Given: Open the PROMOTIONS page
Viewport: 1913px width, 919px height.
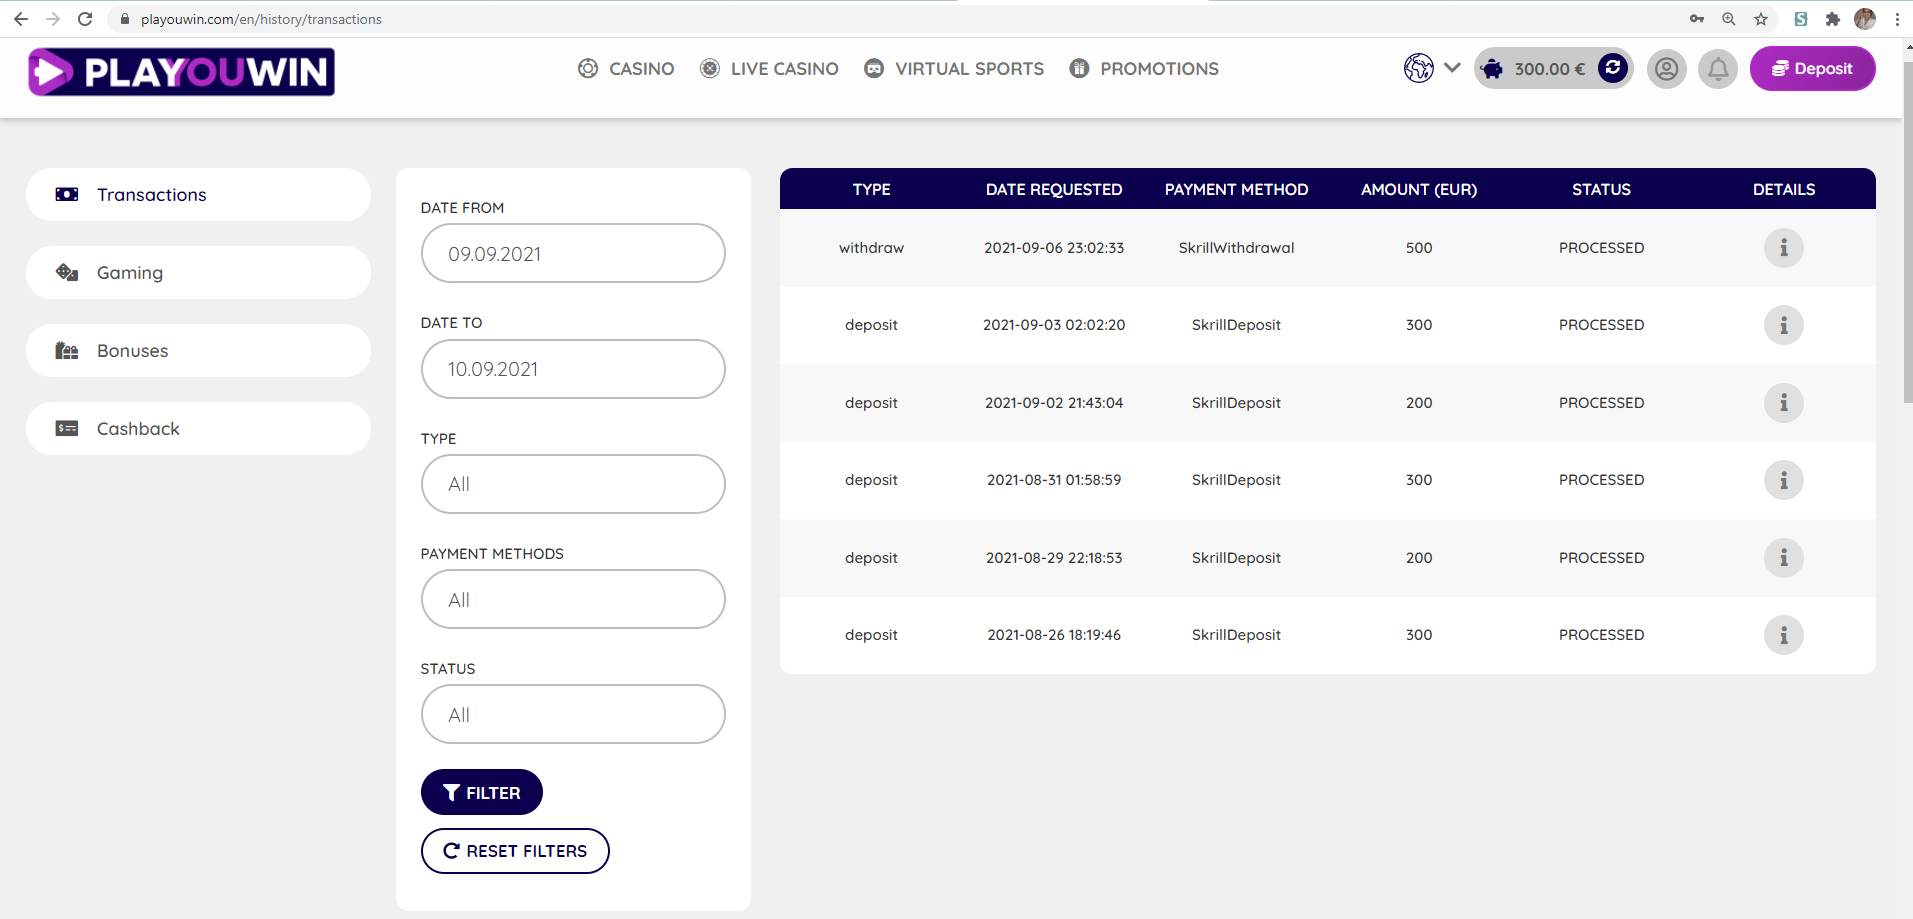Looking at the screenshot, I should pos(1144,69).
